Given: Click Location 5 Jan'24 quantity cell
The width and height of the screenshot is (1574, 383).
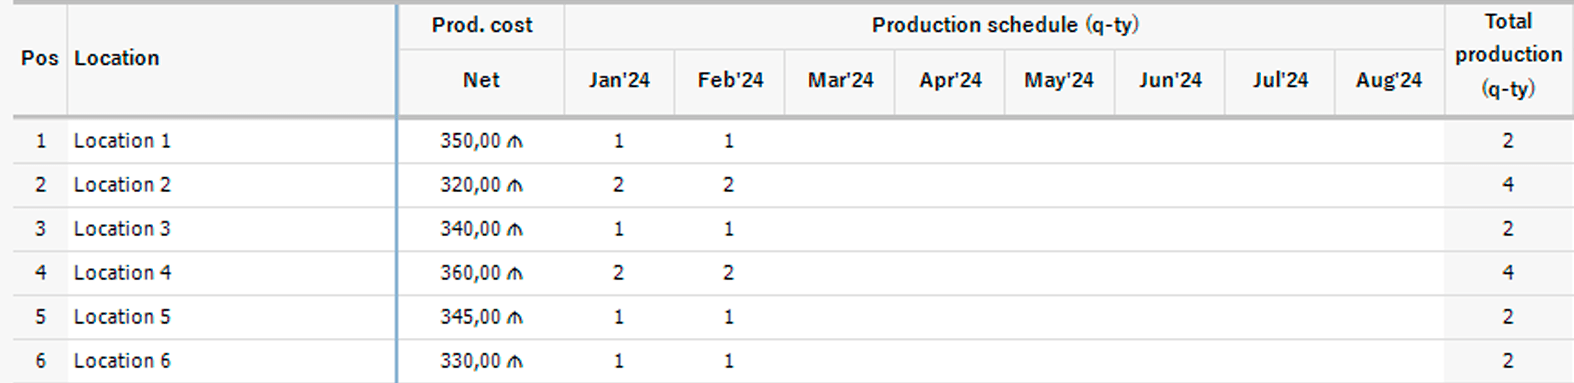Looking at the screenshot, I should click(619, 317).
